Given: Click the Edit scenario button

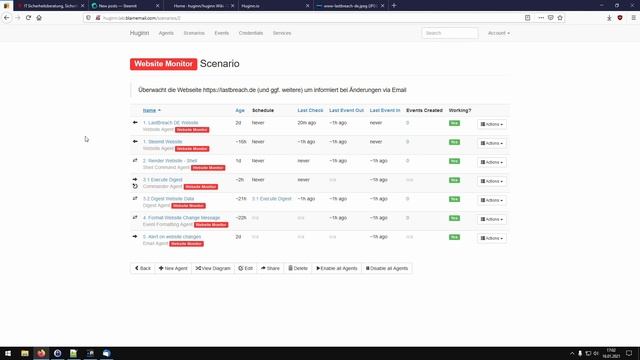Looking at the screenshot, I should 246,268.
